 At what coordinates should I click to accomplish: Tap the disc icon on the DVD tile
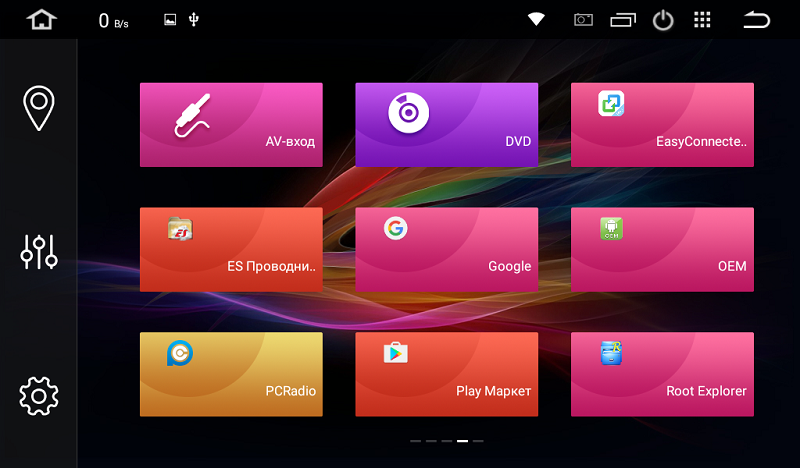coord(408,113)
